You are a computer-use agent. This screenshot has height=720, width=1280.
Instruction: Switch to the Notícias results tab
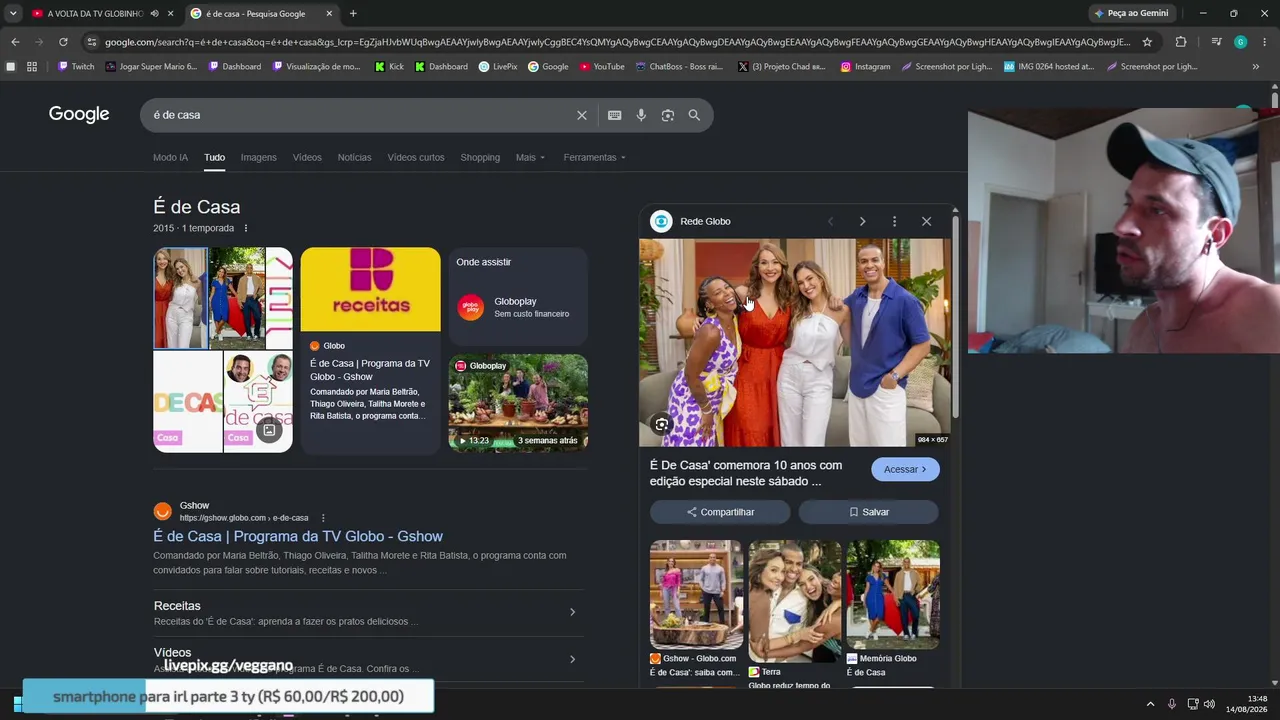tap(354, 157)
